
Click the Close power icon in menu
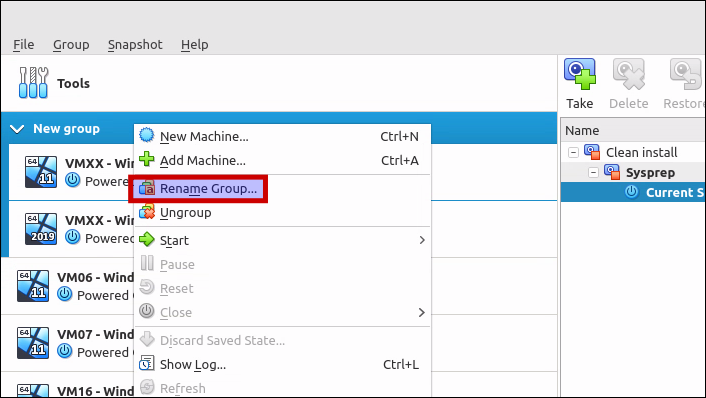coord(147,311)
